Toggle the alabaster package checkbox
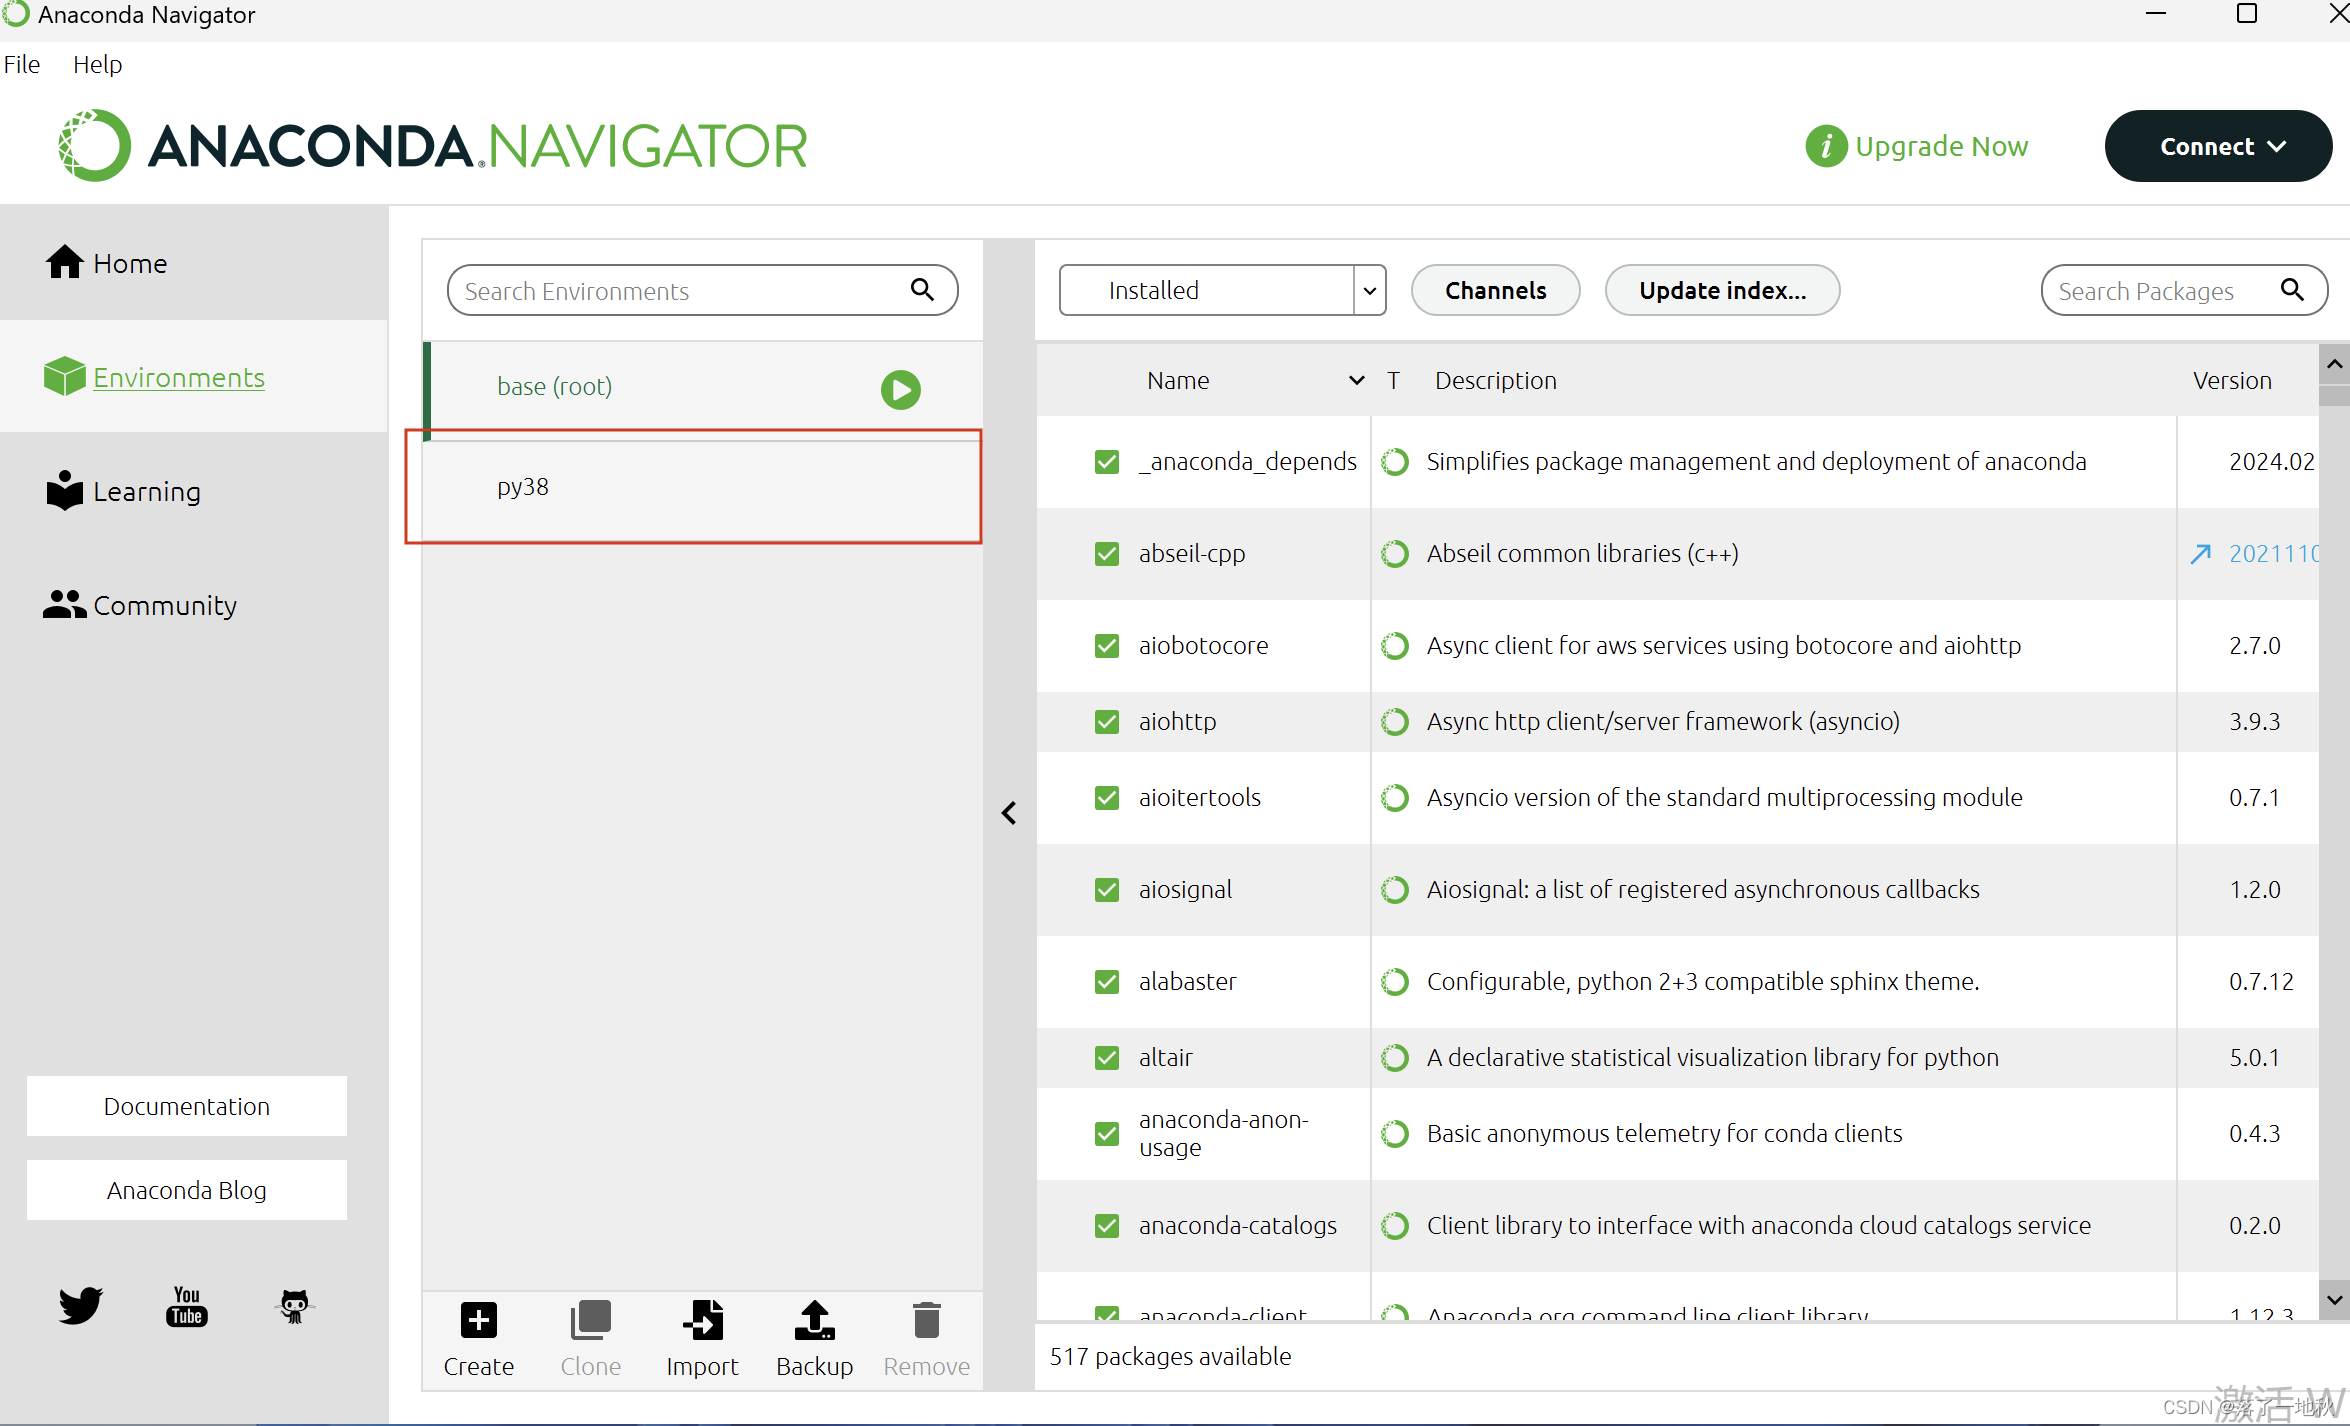Image resolution: width=2350 pixels, height=1426 pixels. click(1106, 982)
